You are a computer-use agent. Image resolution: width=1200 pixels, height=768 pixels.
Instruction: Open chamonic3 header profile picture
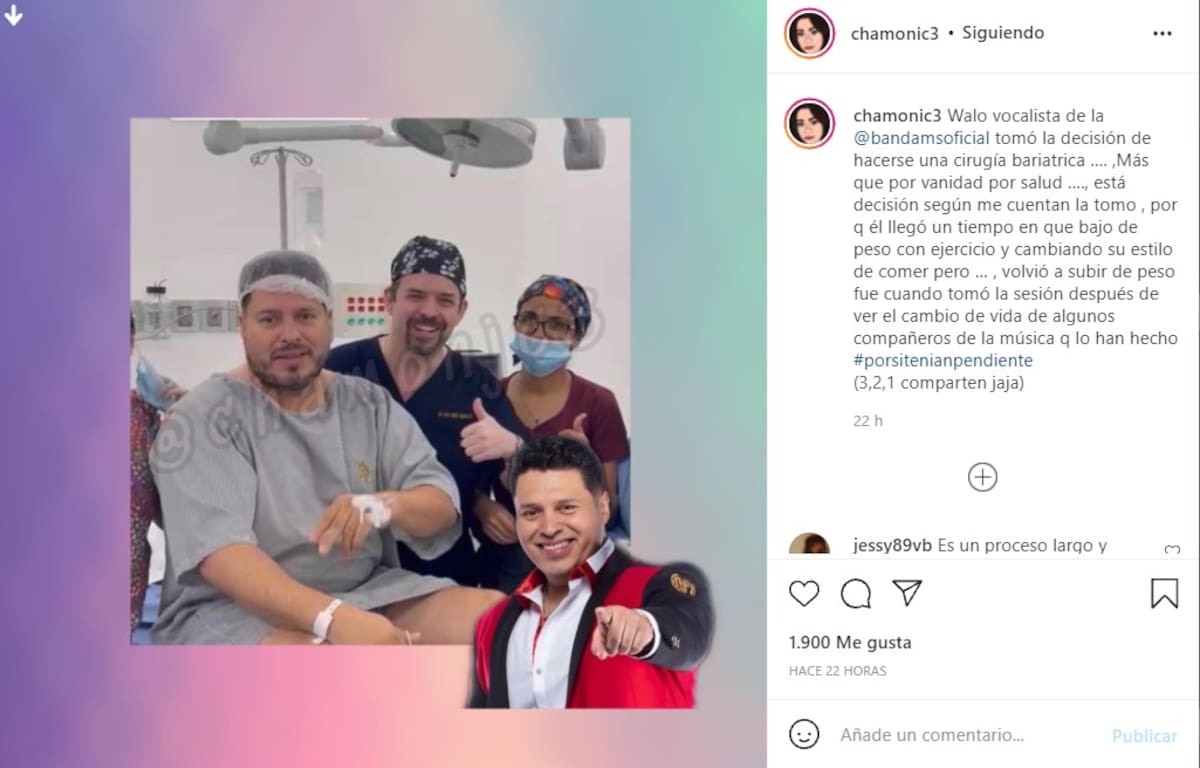pyautogui.click(x=809, y=33)
